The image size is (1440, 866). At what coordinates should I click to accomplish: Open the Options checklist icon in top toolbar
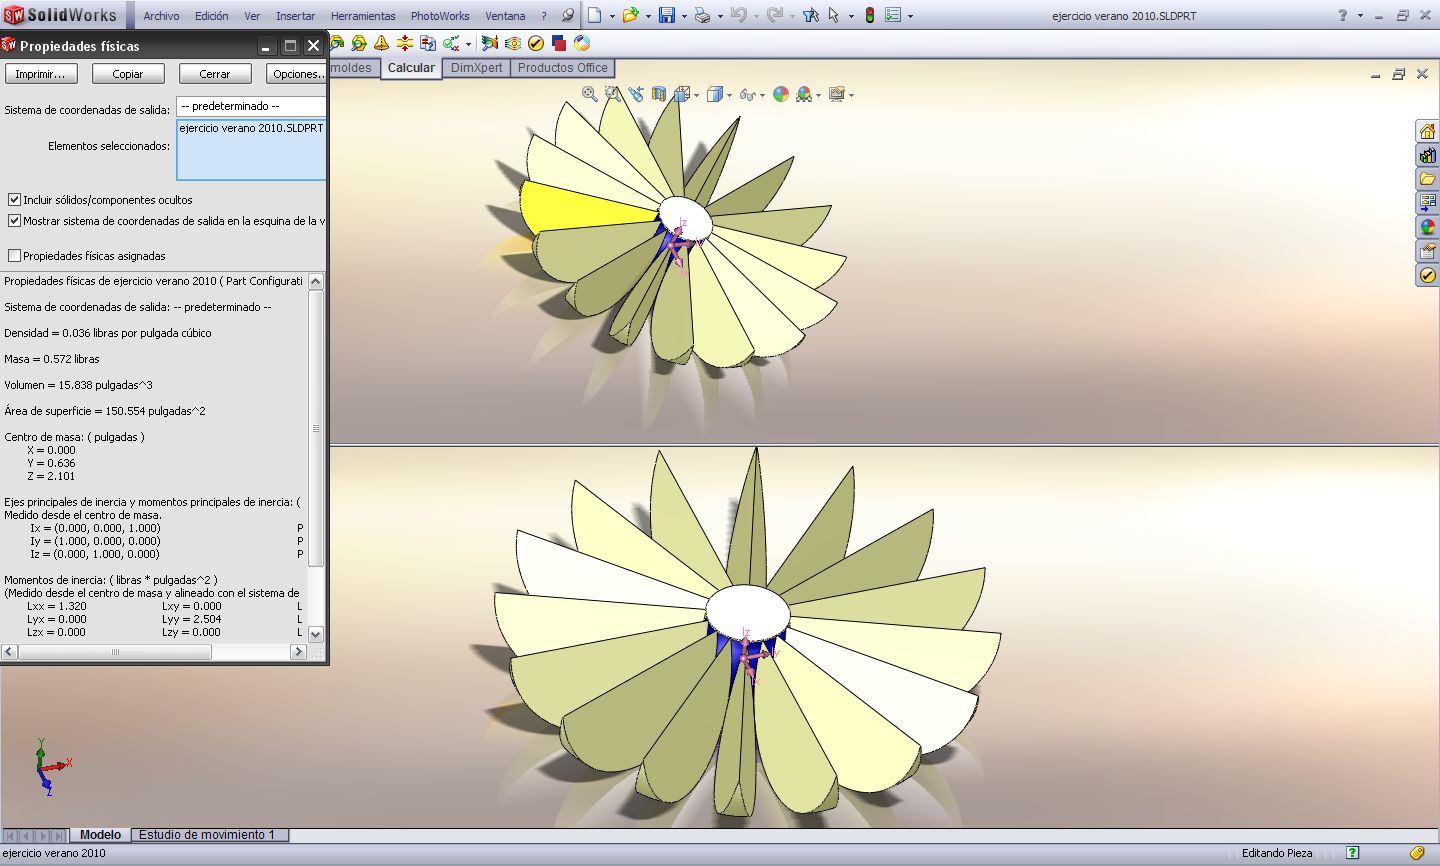coord(893,15)
